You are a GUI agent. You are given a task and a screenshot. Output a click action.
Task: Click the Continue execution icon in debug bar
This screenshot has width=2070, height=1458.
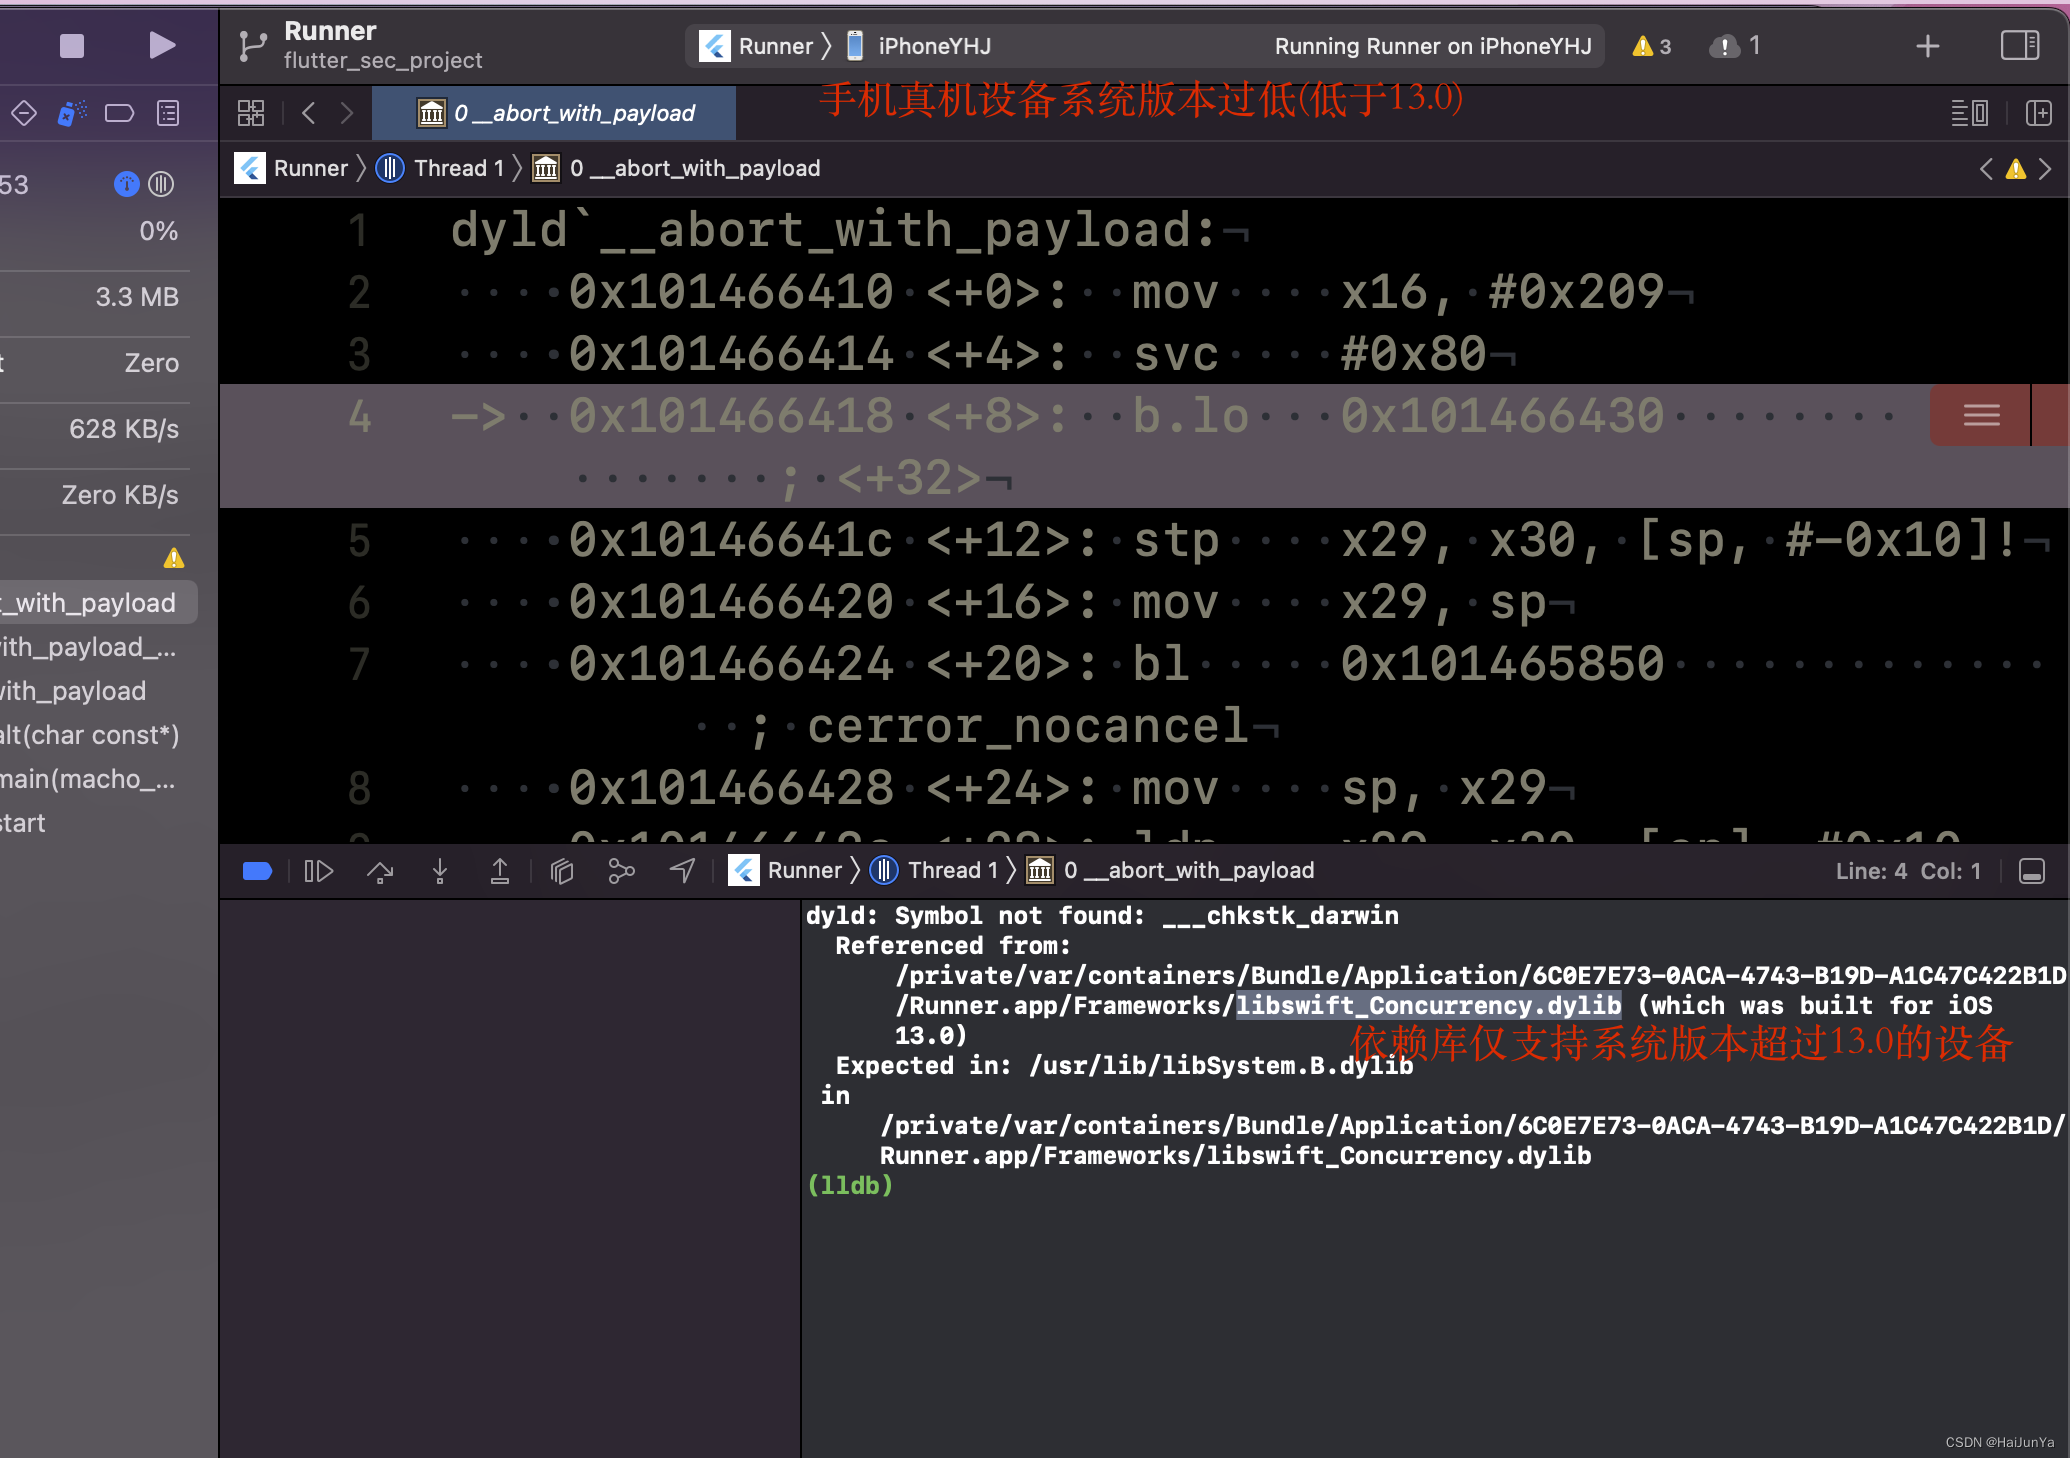tap(323, 869)
